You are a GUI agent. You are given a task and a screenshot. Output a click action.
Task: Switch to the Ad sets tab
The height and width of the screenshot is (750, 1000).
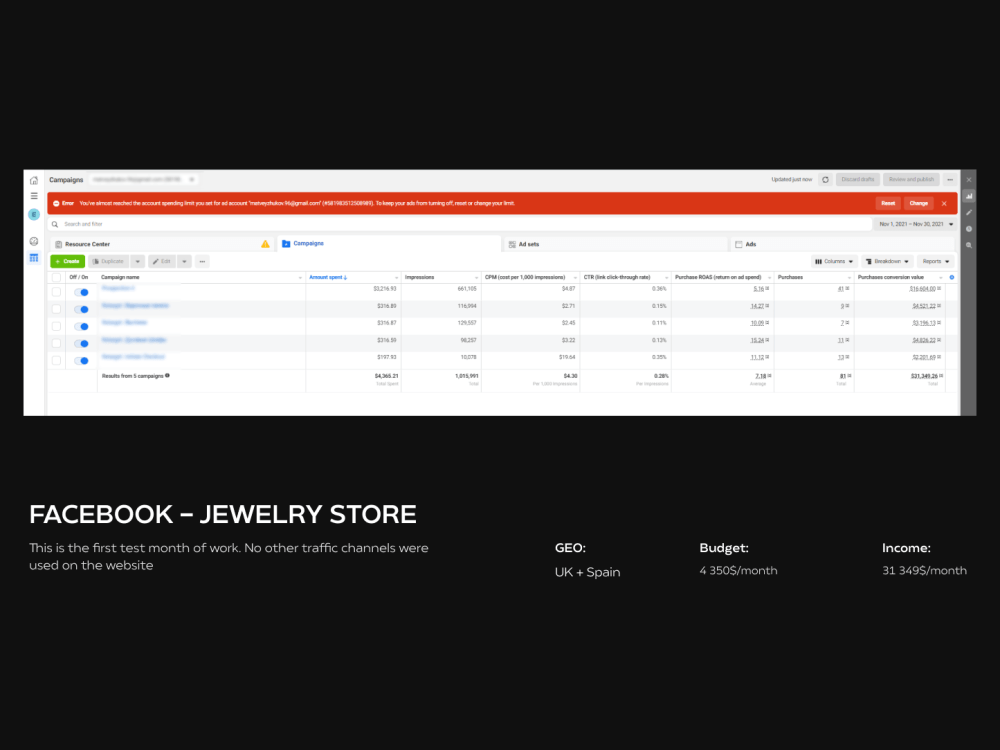[x=615, y=244]
